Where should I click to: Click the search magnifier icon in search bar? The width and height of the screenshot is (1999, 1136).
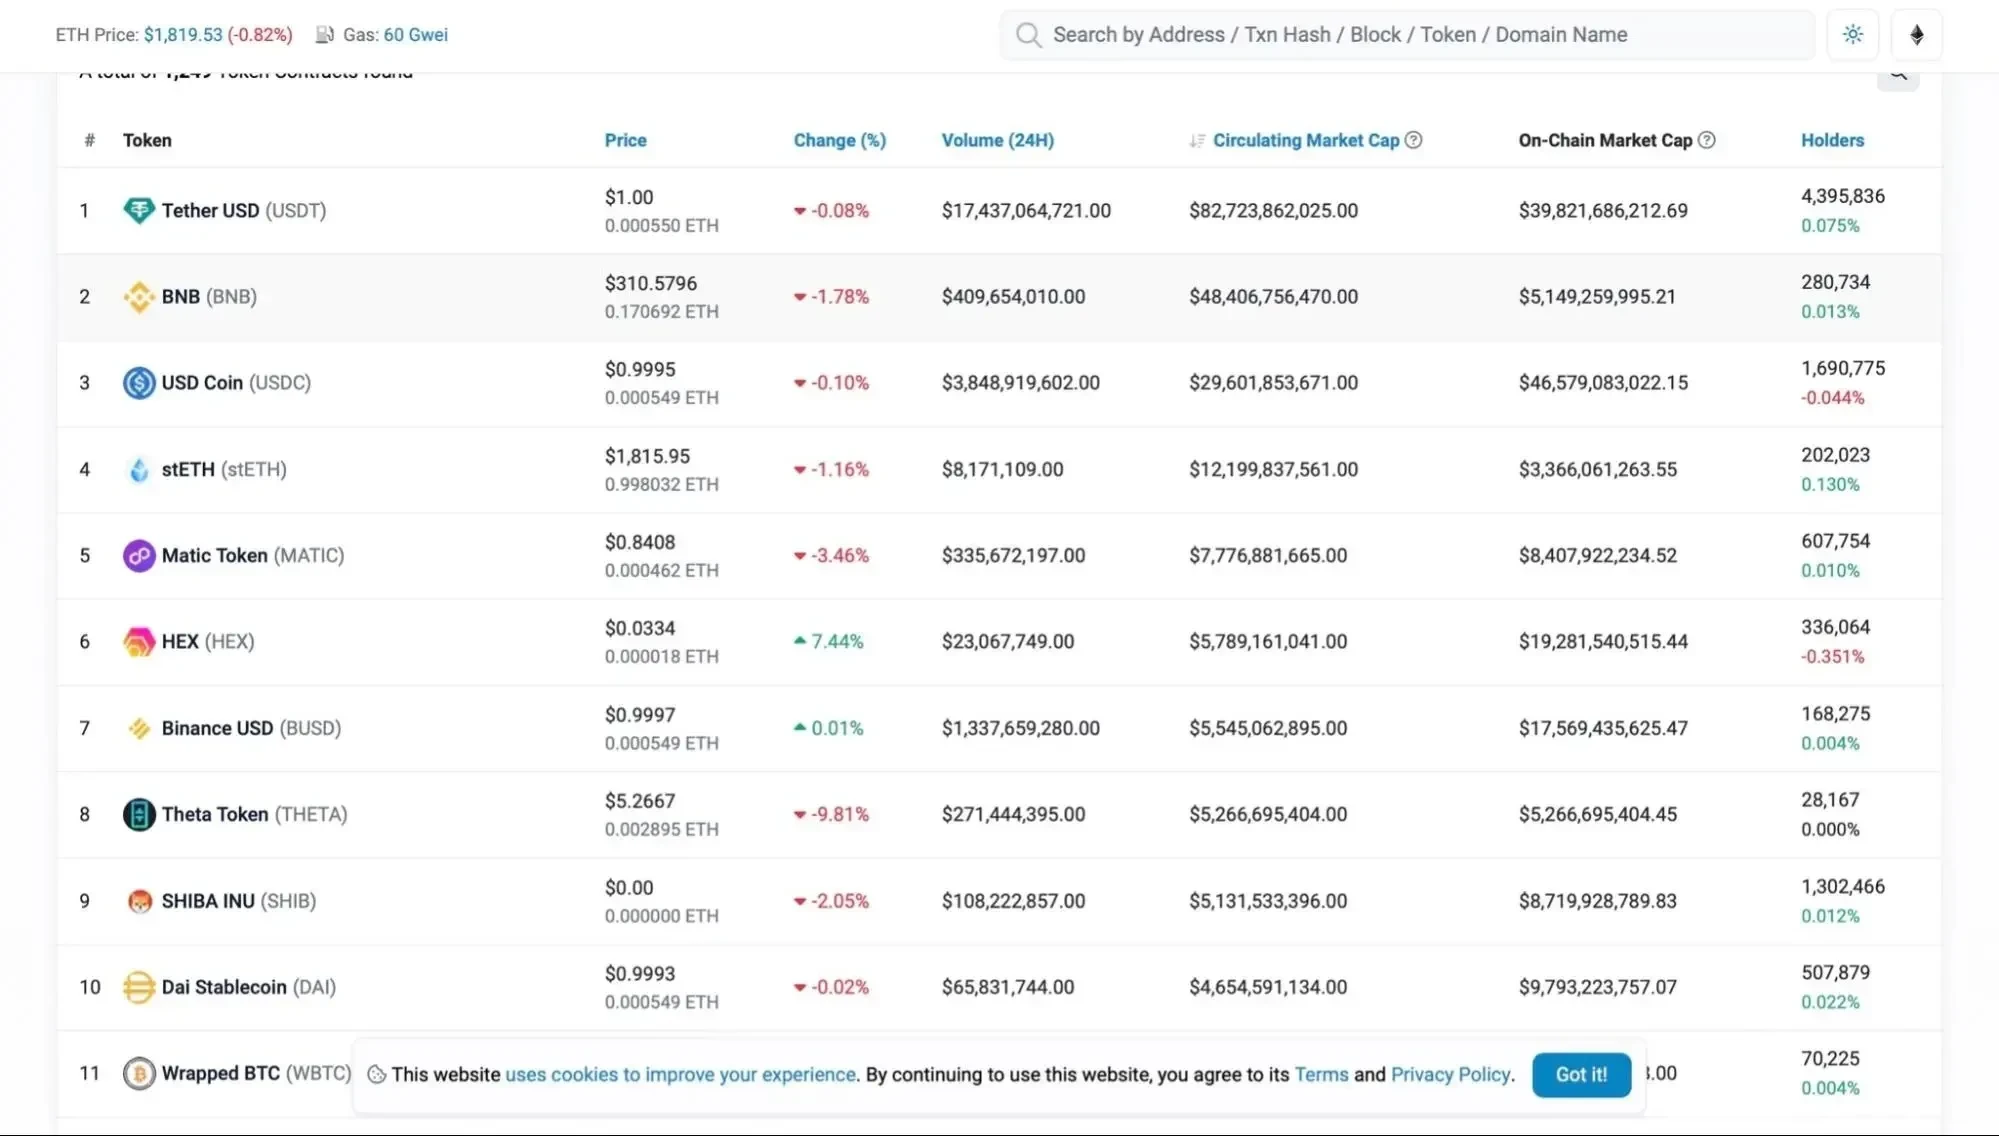(x=1028, y=35)
